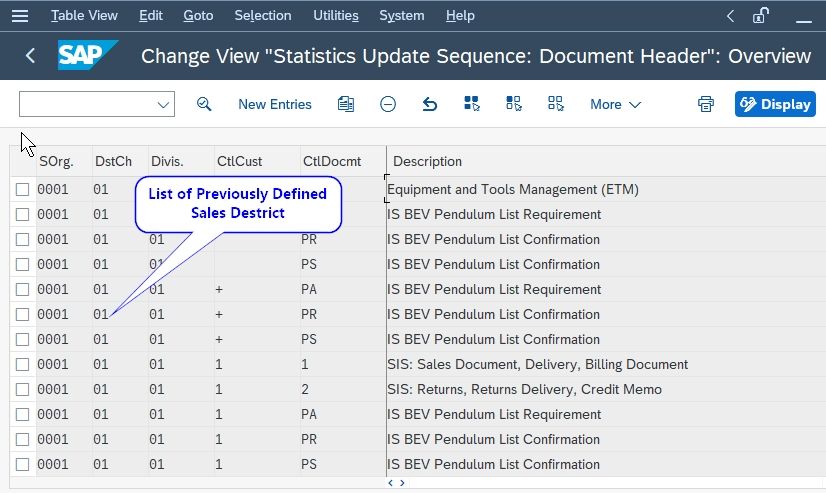Click the left chevron in the top menu bar

coord(730,16)
